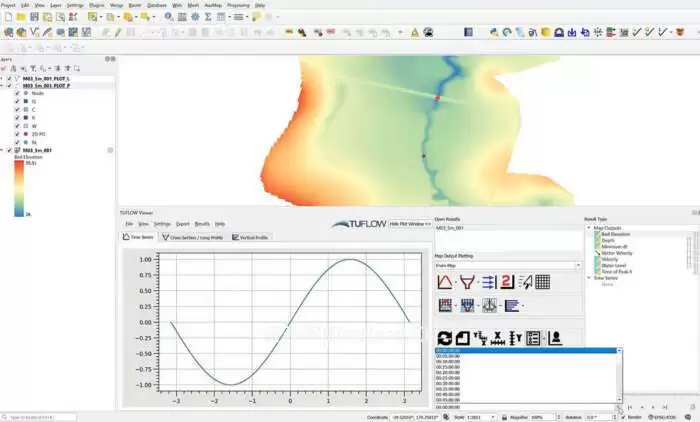Open the log messages icon in status bar
The width and height of the screenshot is (700, 422).
click(688, 417)
